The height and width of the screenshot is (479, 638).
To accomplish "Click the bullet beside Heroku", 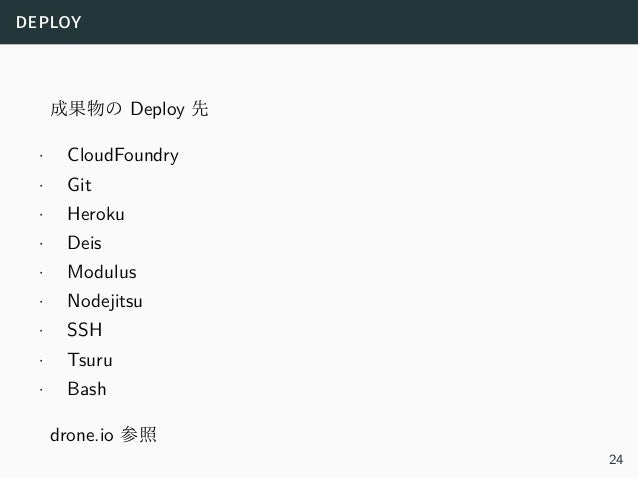I will [x=41, y=214].
